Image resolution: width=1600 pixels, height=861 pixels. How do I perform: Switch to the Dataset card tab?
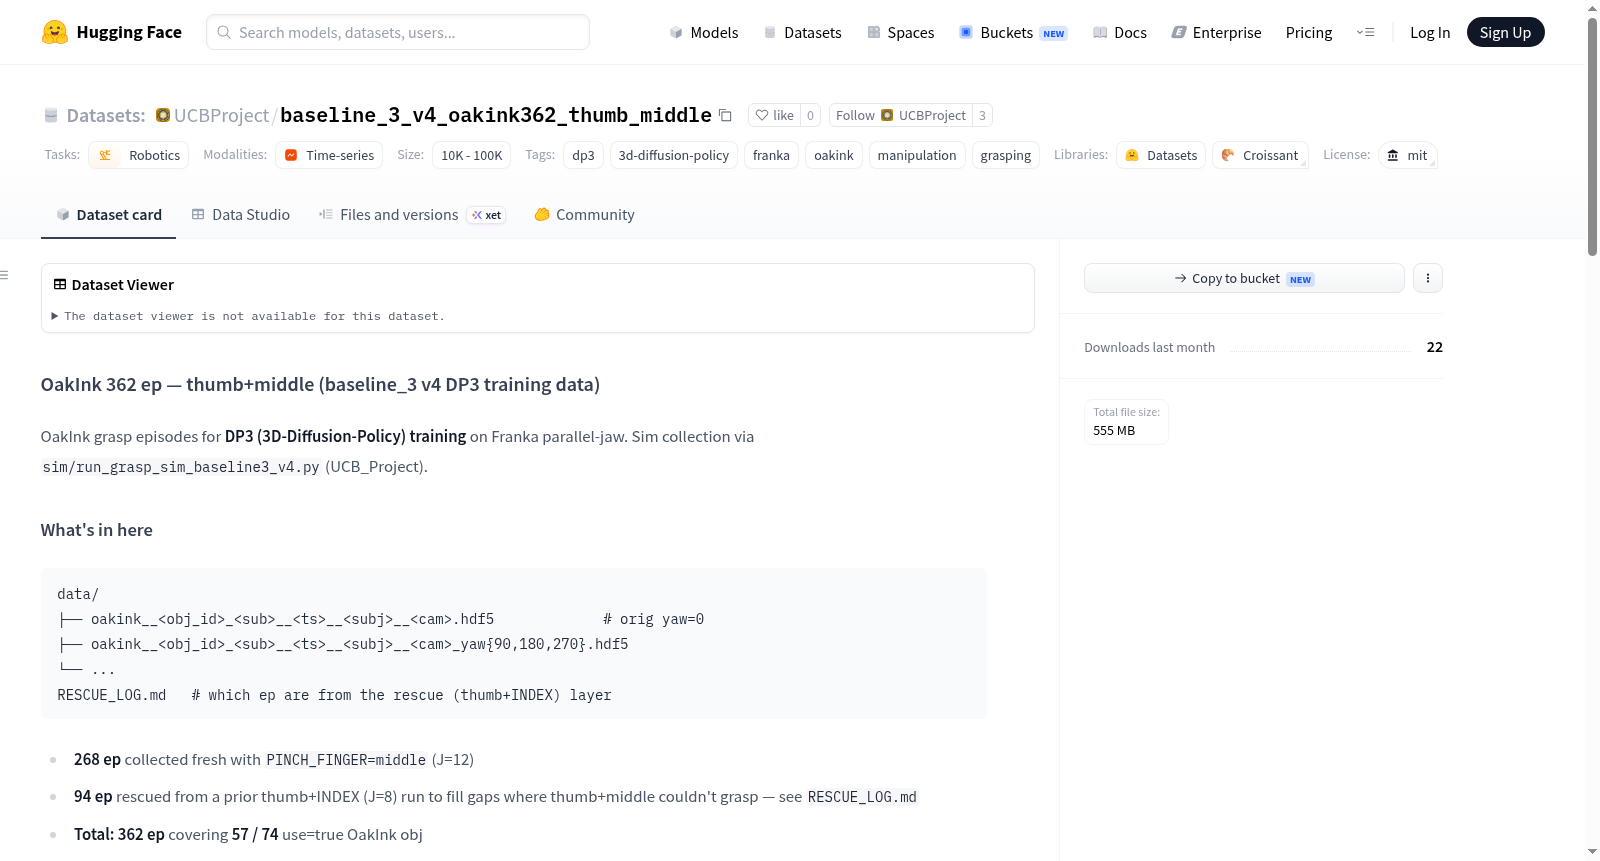pos(108,214)
